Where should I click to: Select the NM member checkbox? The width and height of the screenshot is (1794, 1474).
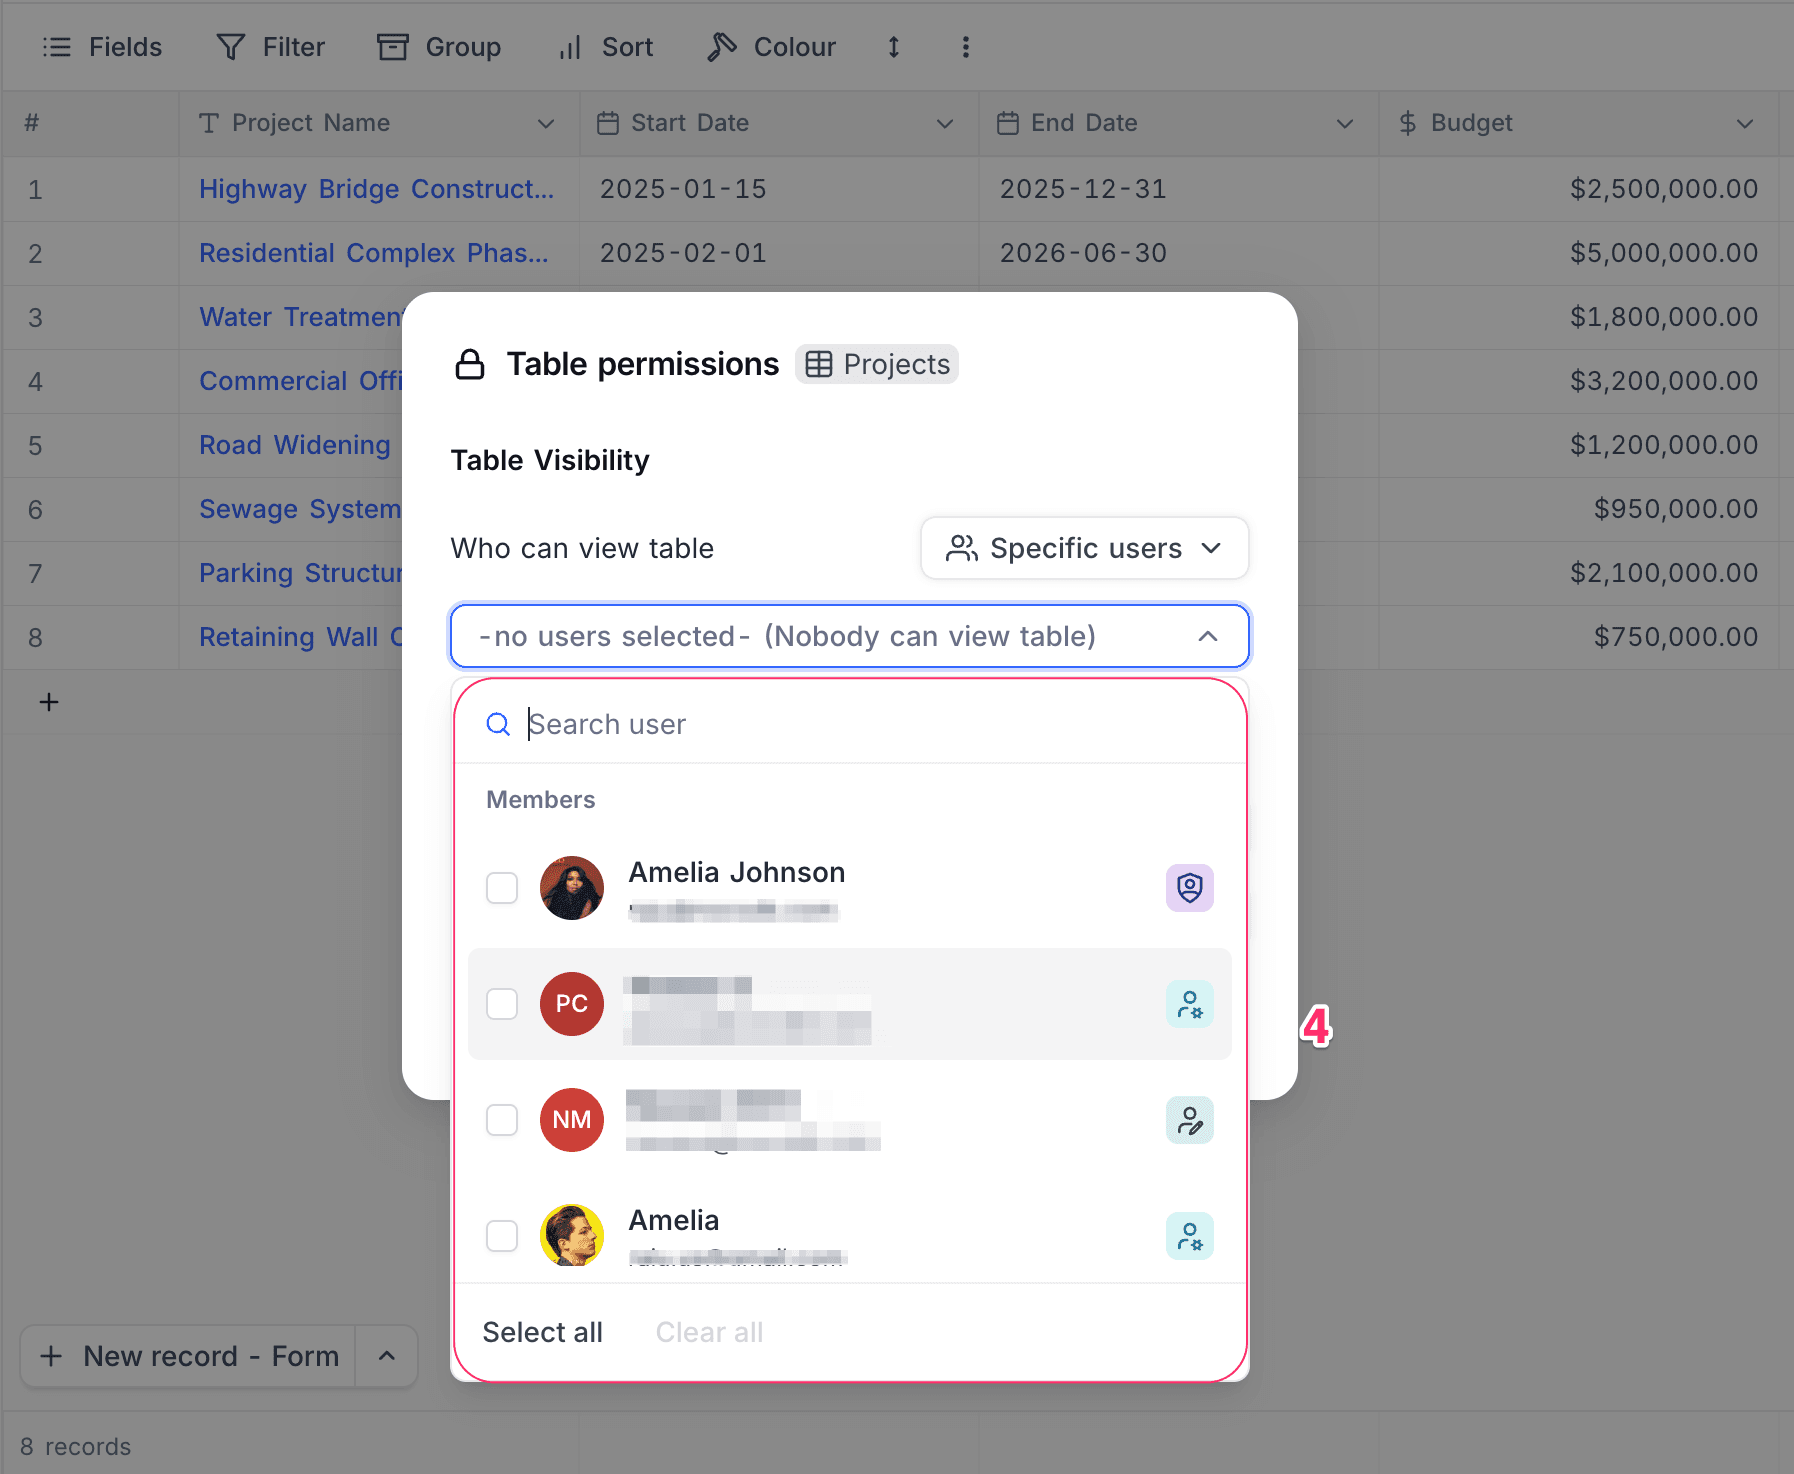point(502,1120)
